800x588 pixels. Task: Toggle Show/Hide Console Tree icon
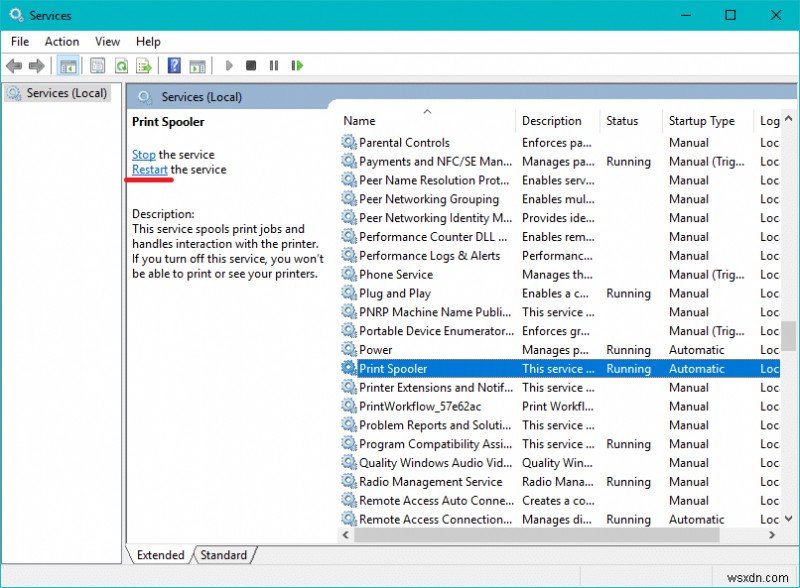(x=68, y=66)
